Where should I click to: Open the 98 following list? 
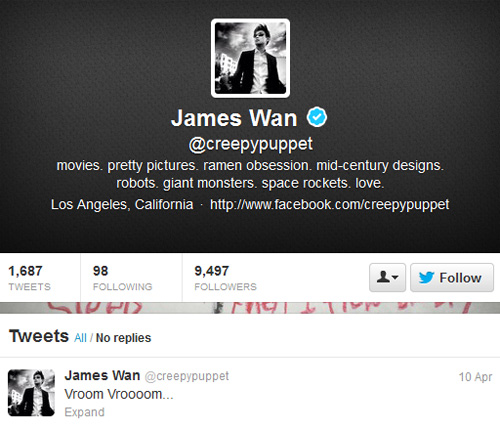[122, 278]
